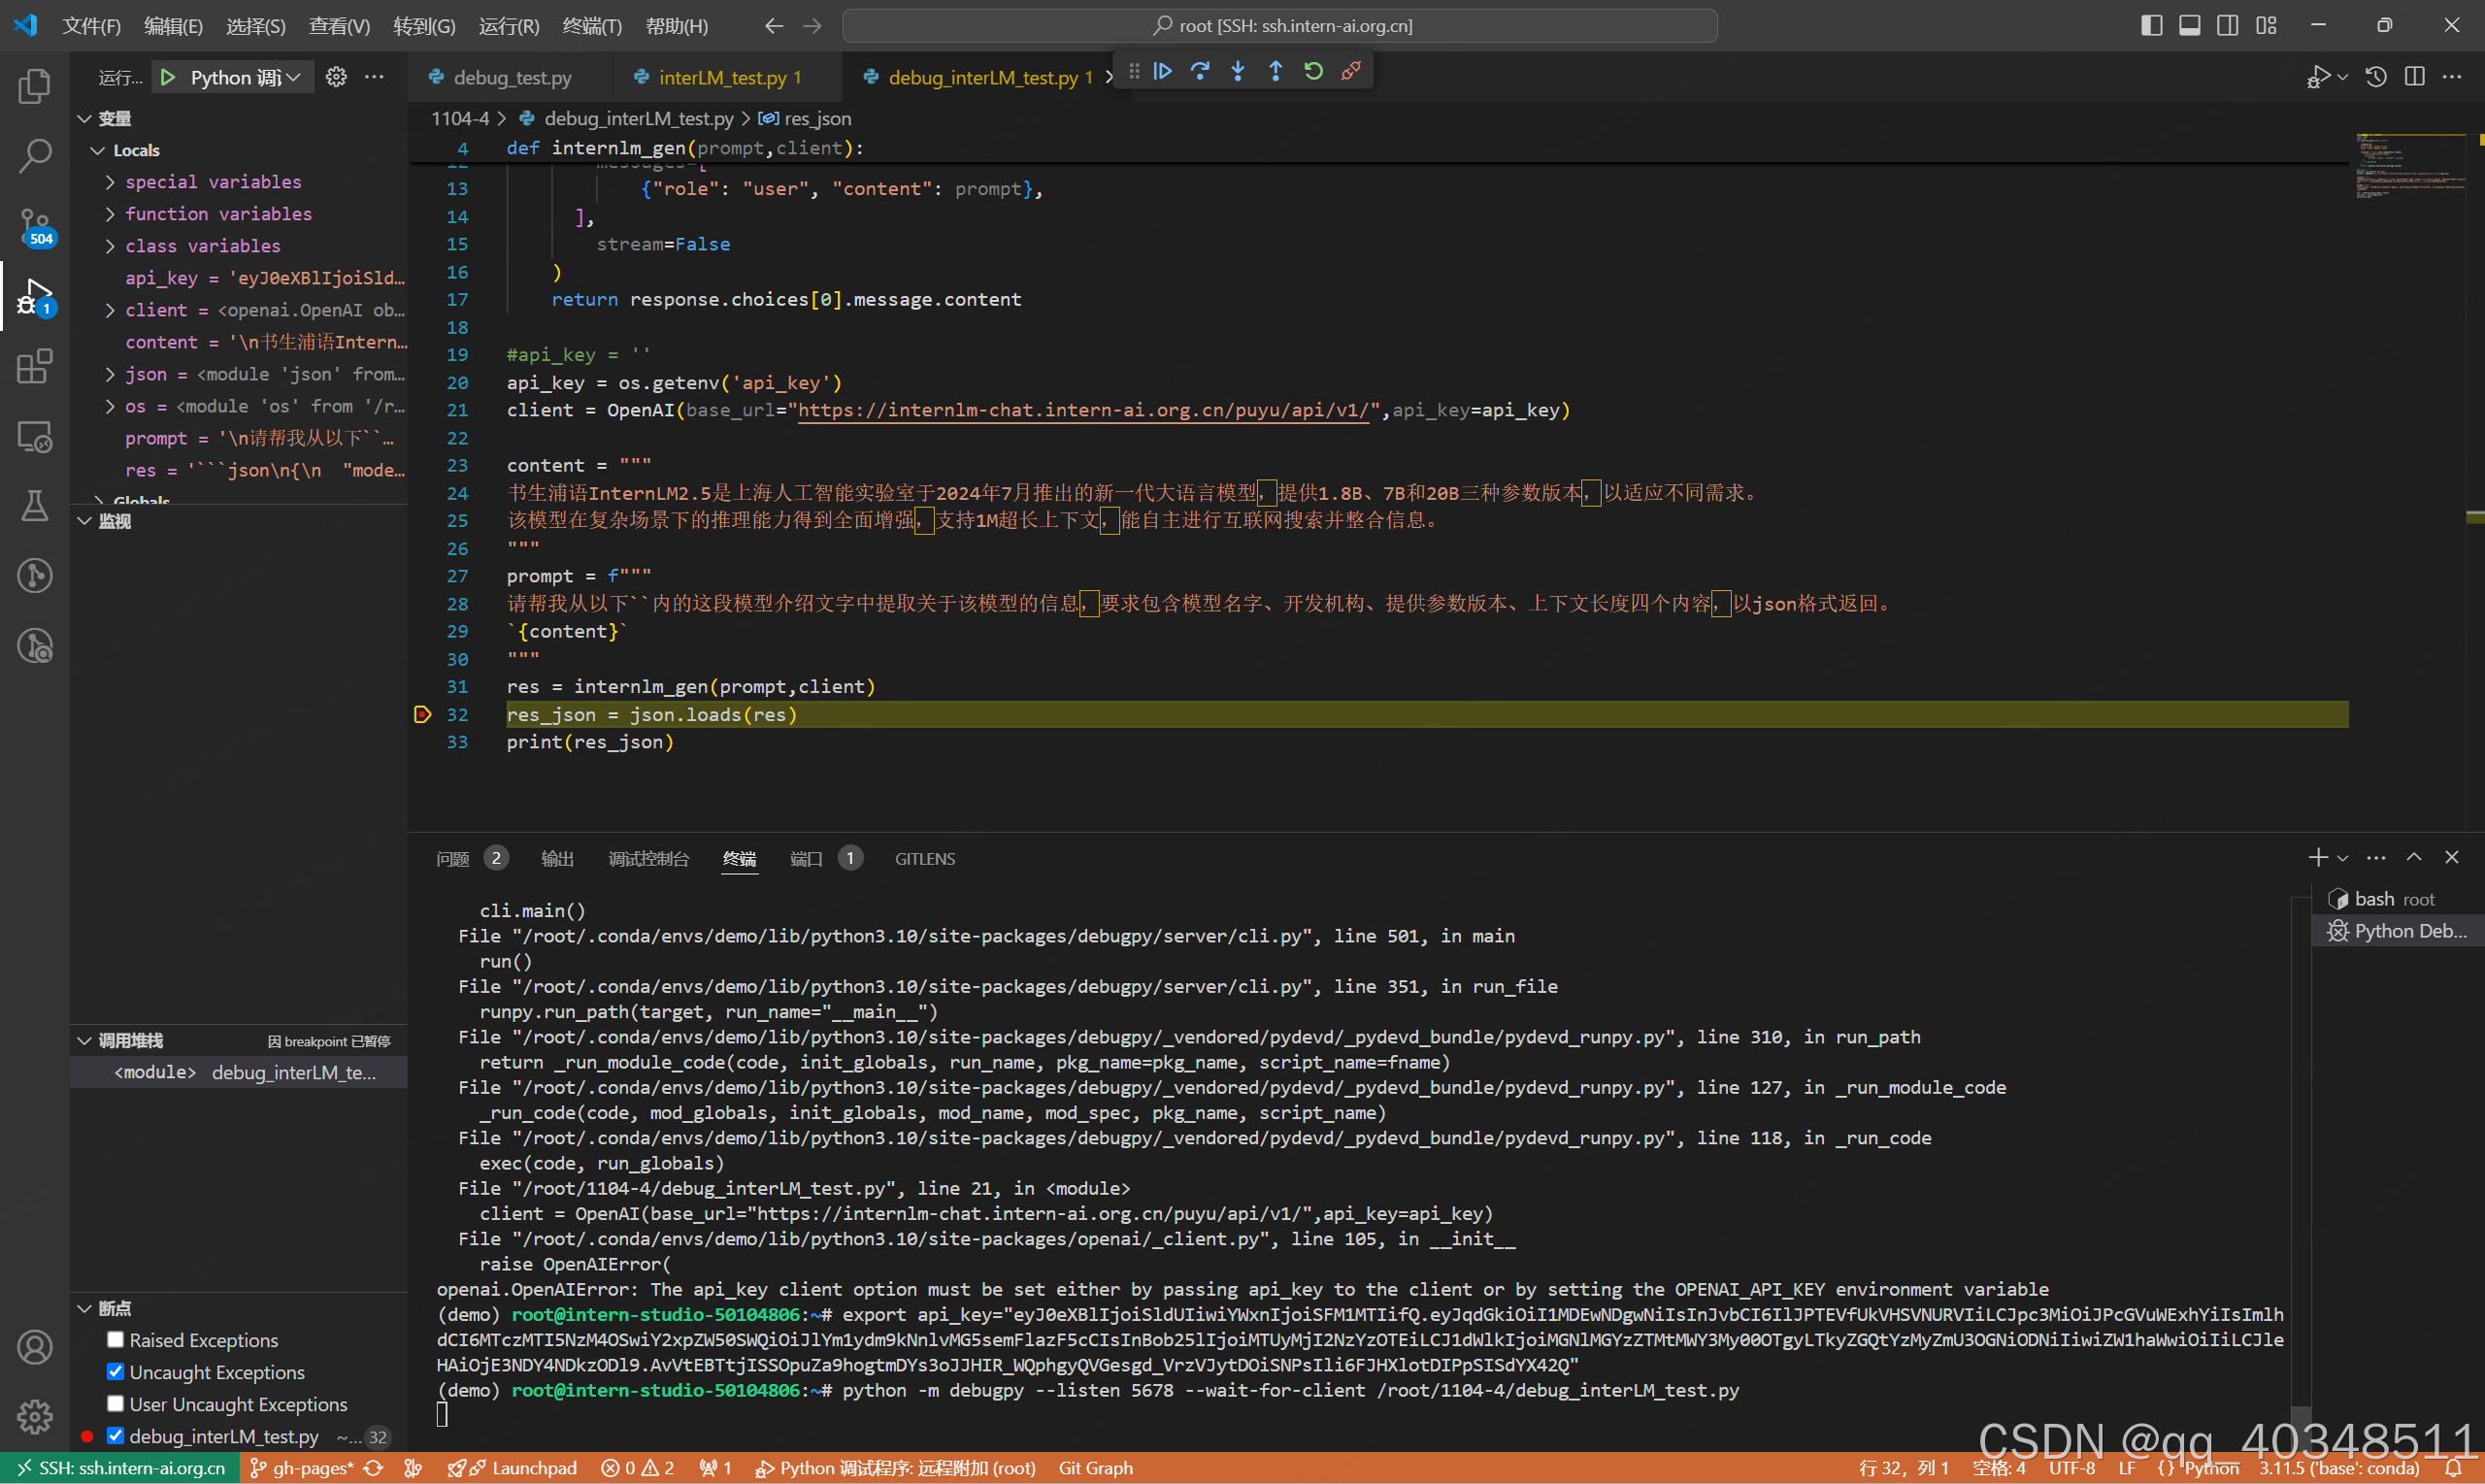Open the 终端(T) menu
The width and height of the screenshot is (2485, 1484).
pyautogui.click(x=591, y=26)
